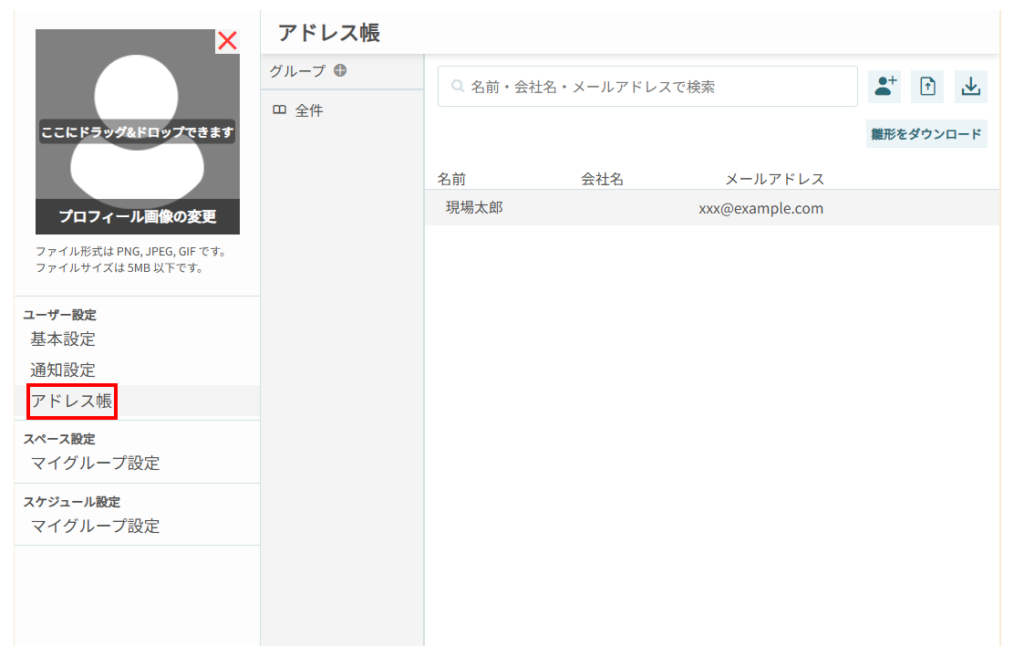1024x657 pixels.
Task: Click the profile avatar drop area
Action: click(x=137, y=110)
